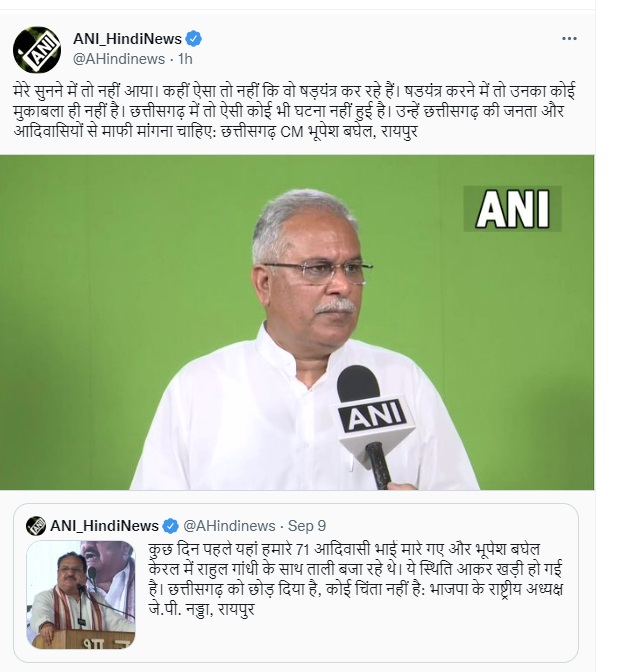Enlarge the interview photo of man in white
618x672 pixels.
pyautogui.click(x=297, y=322)
